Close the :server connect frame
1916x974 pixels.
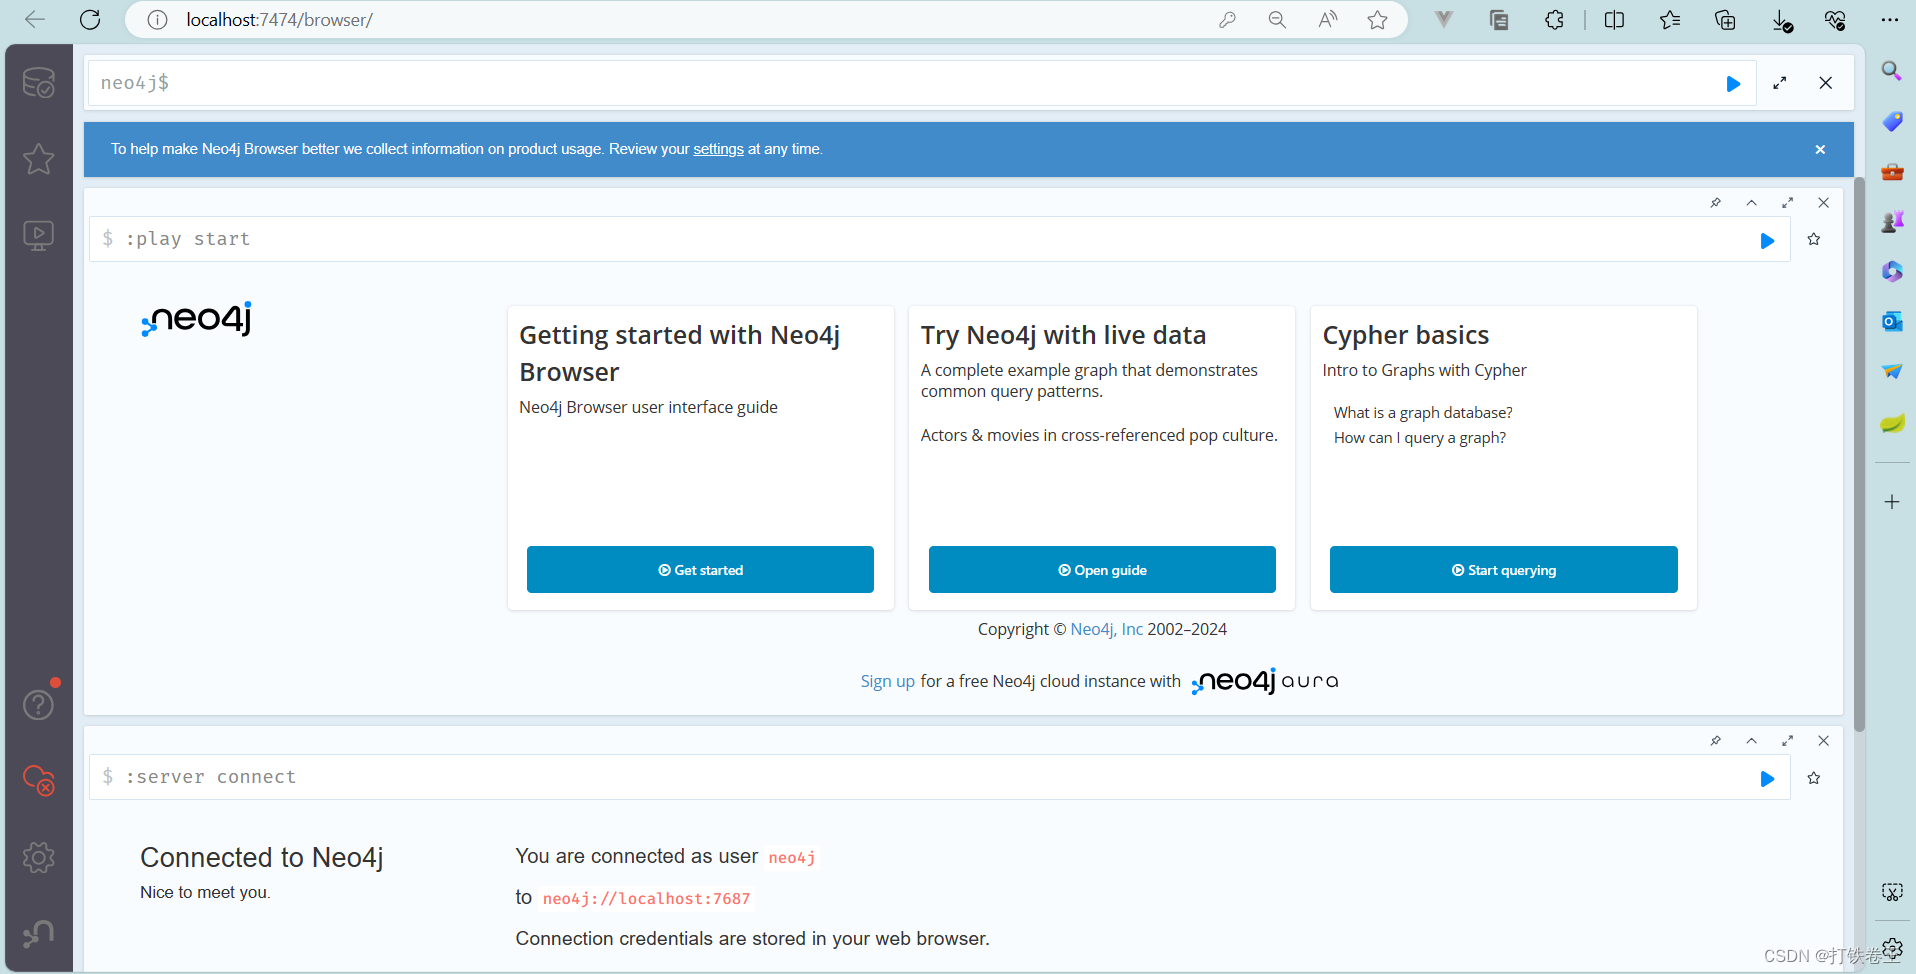point(1824,741)
